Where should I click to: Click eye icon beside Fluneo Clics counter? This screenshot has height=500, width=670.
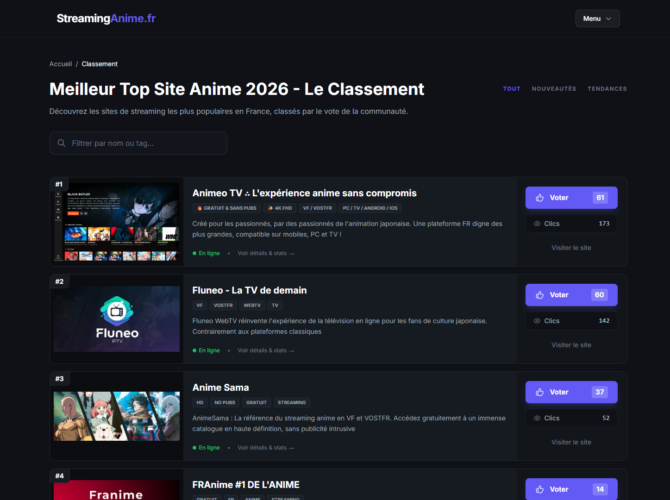537,321
